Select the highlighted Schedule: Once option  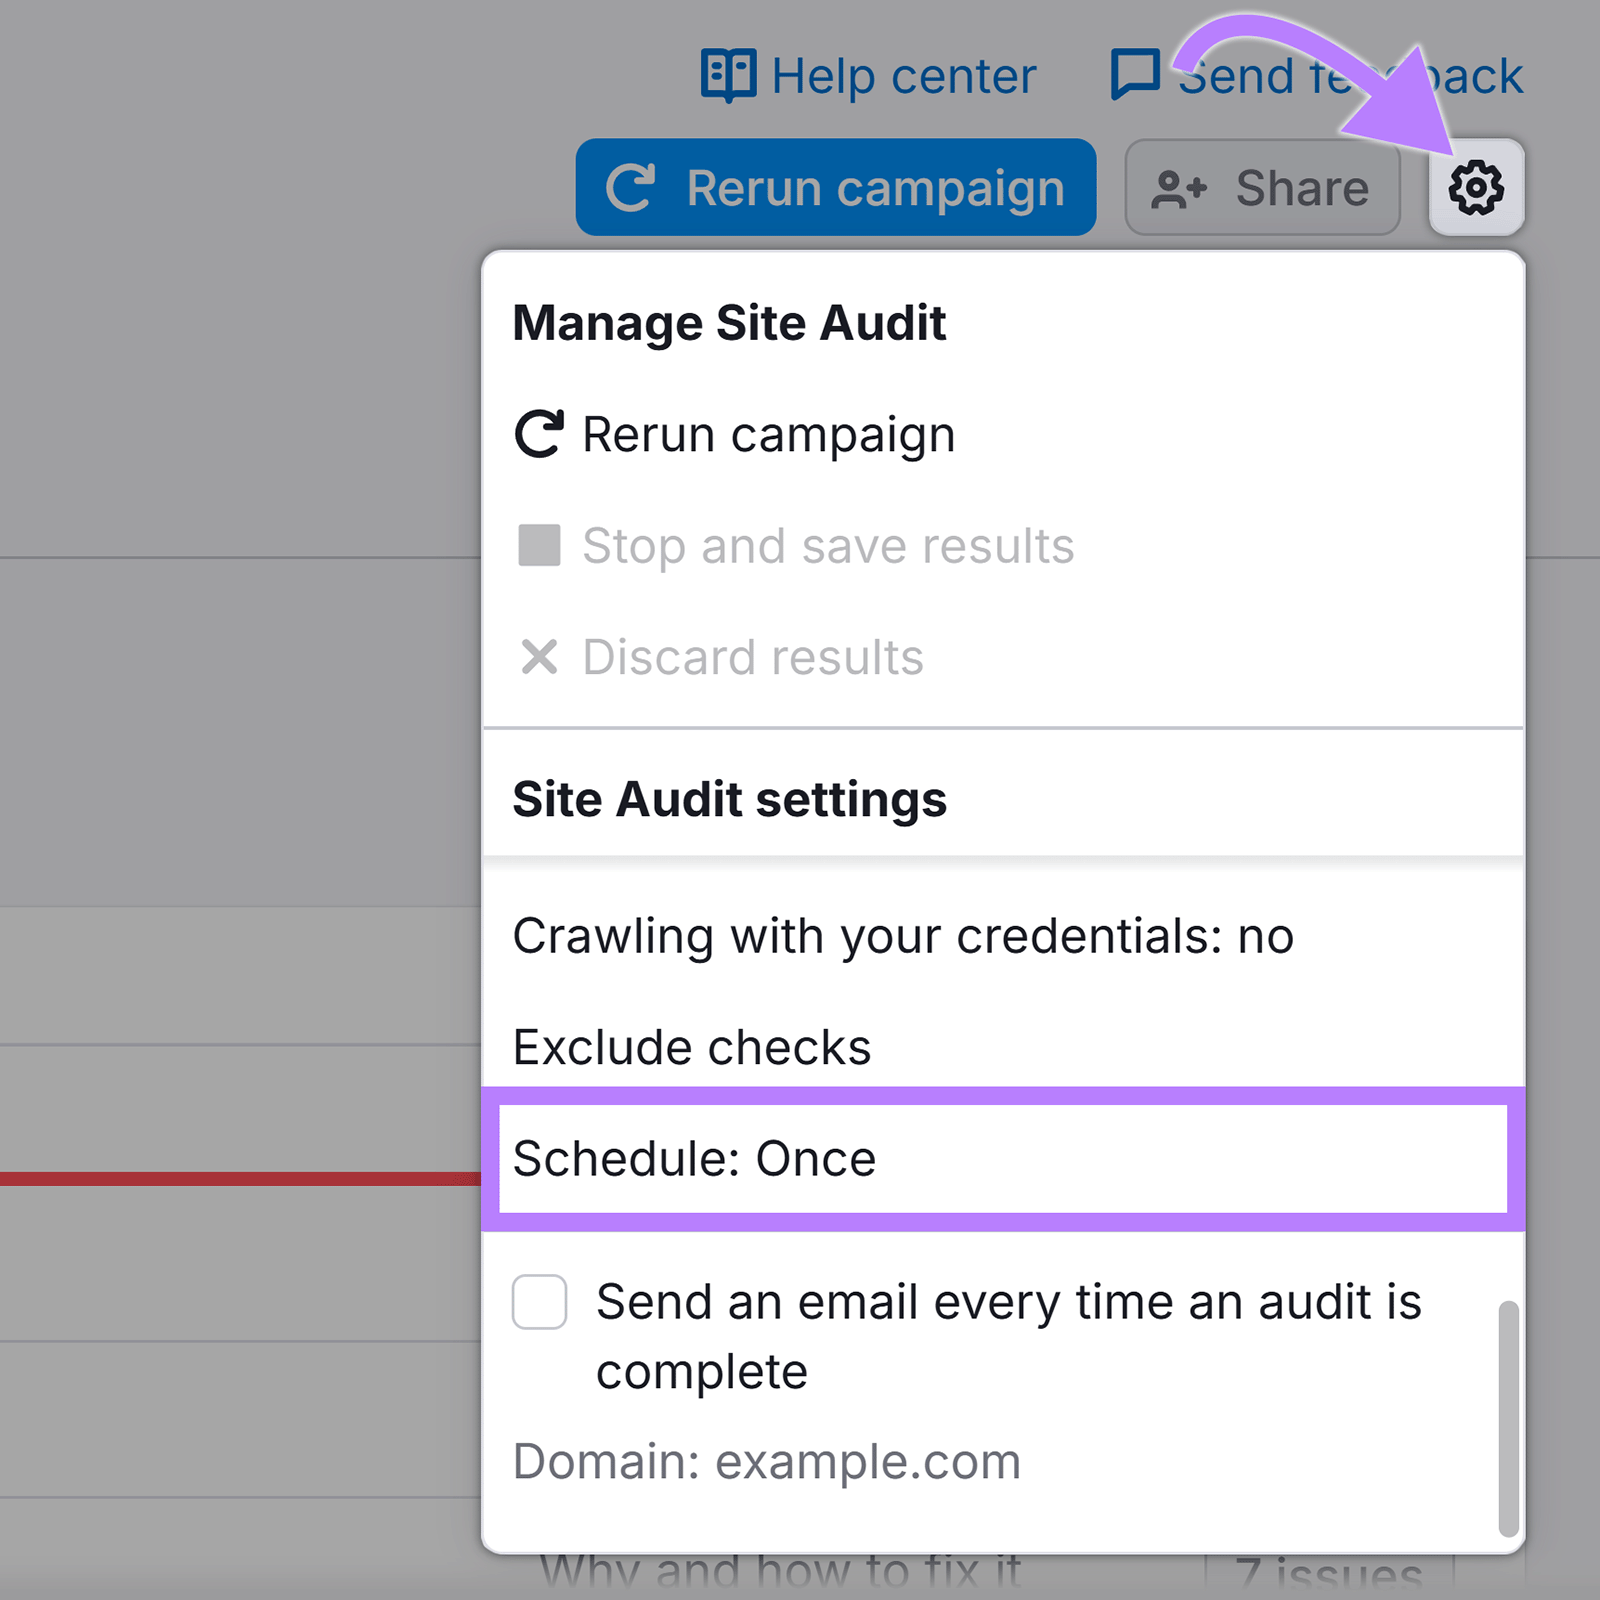click(695, 1159)
